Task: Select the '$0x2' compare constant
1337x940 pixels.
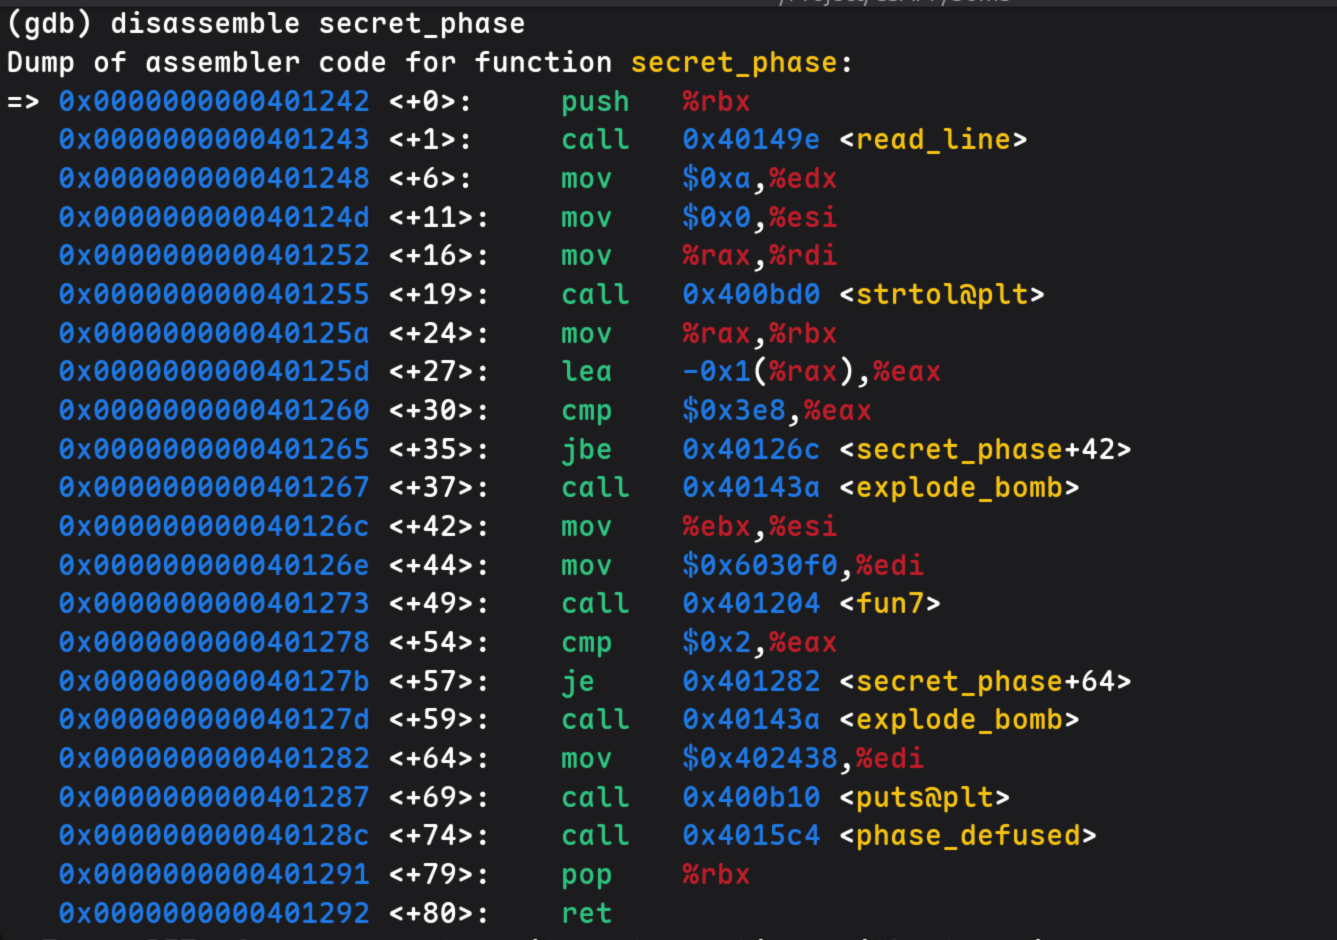Action: [x=716, y=642]
